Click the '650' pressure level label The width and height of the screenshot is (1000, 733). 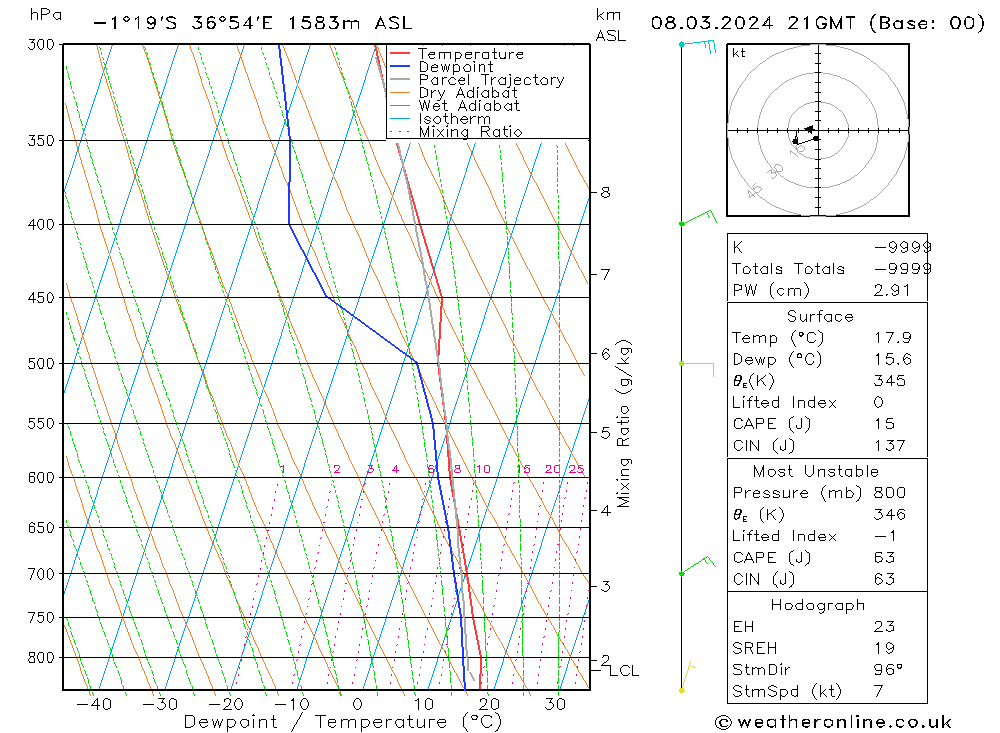(41, 528)
